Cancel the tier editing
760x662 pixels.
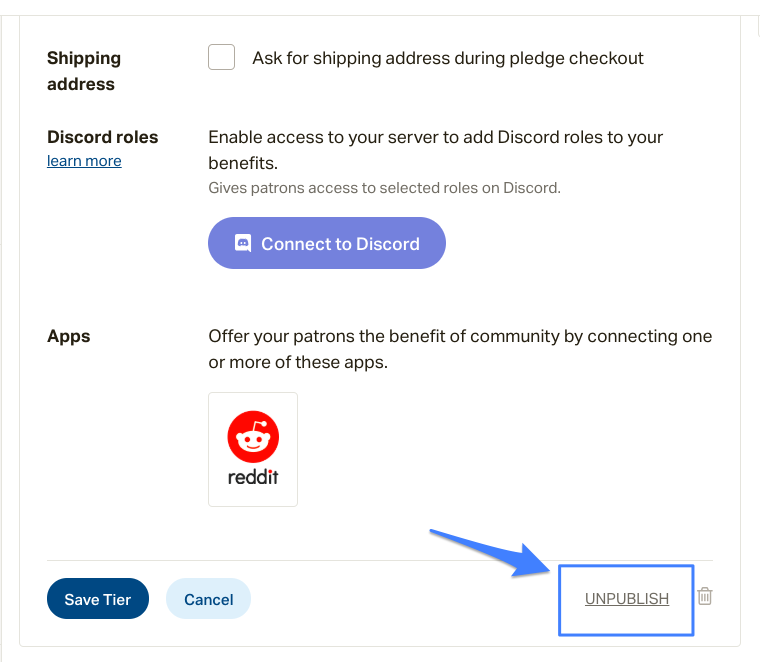208,599
